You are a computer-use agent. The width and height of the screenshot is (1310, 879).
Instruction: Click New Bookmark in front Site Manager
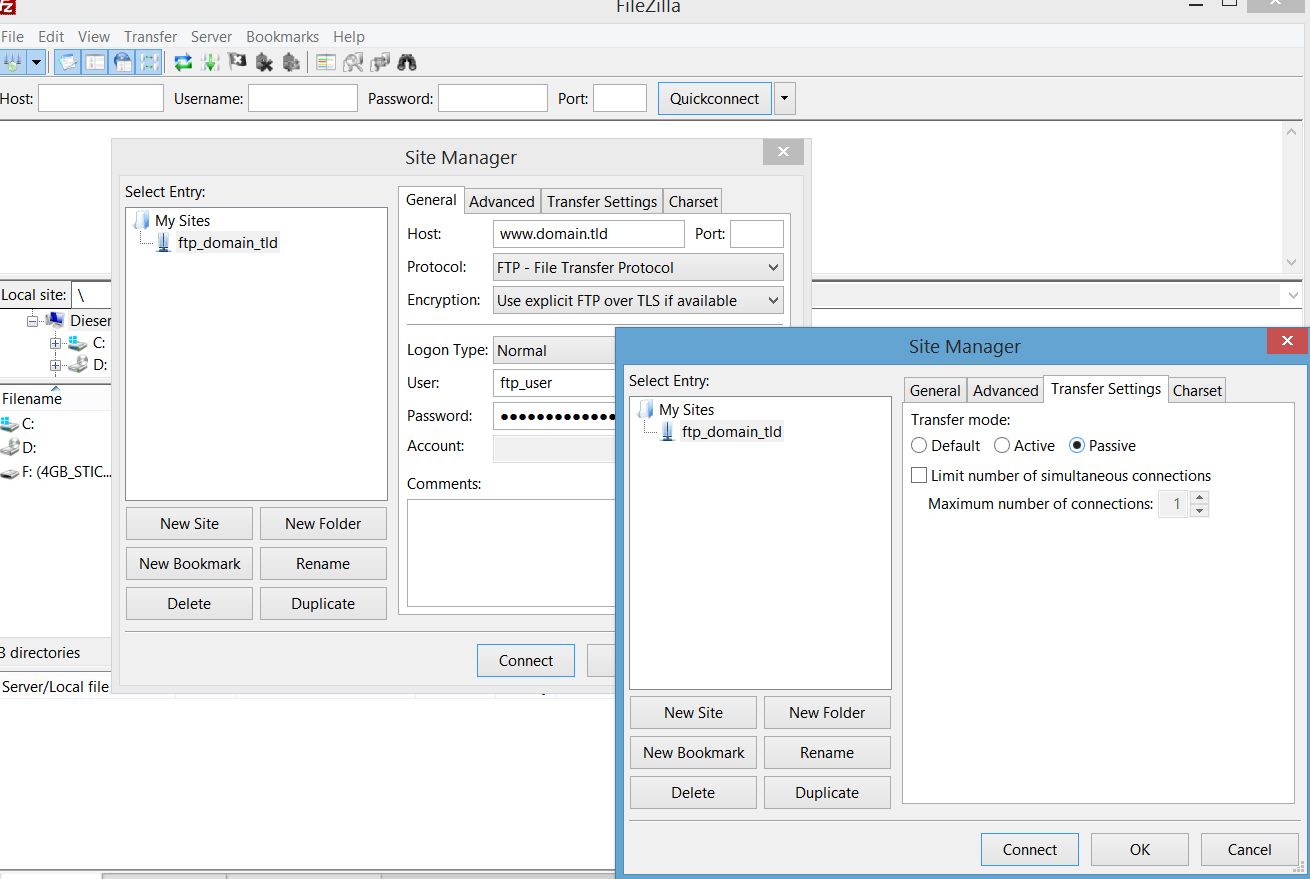click(x=694, y=753)
